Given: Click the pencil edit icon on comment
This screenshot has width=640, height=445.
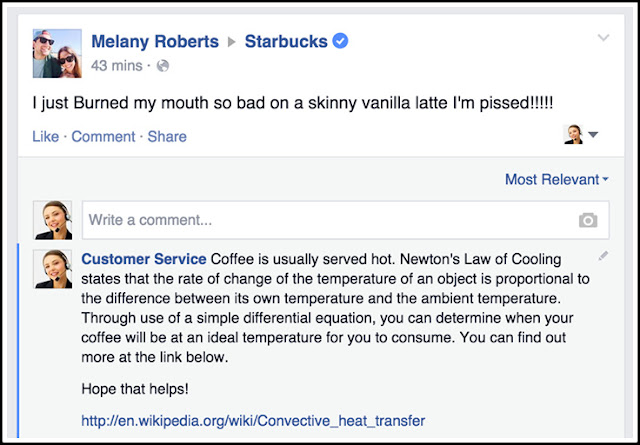Looking at the screenshot, I should point(603,256).
